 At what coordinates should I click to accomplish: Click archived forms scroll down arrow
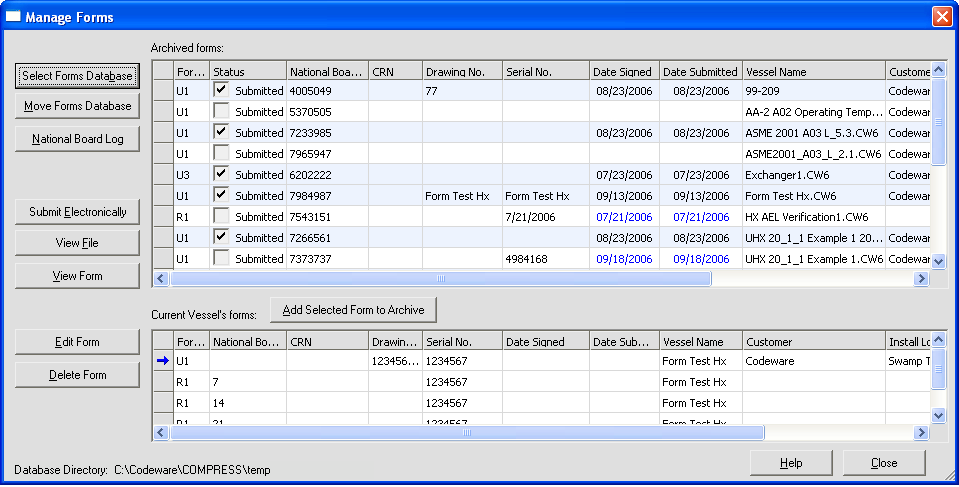click(938, 261)
